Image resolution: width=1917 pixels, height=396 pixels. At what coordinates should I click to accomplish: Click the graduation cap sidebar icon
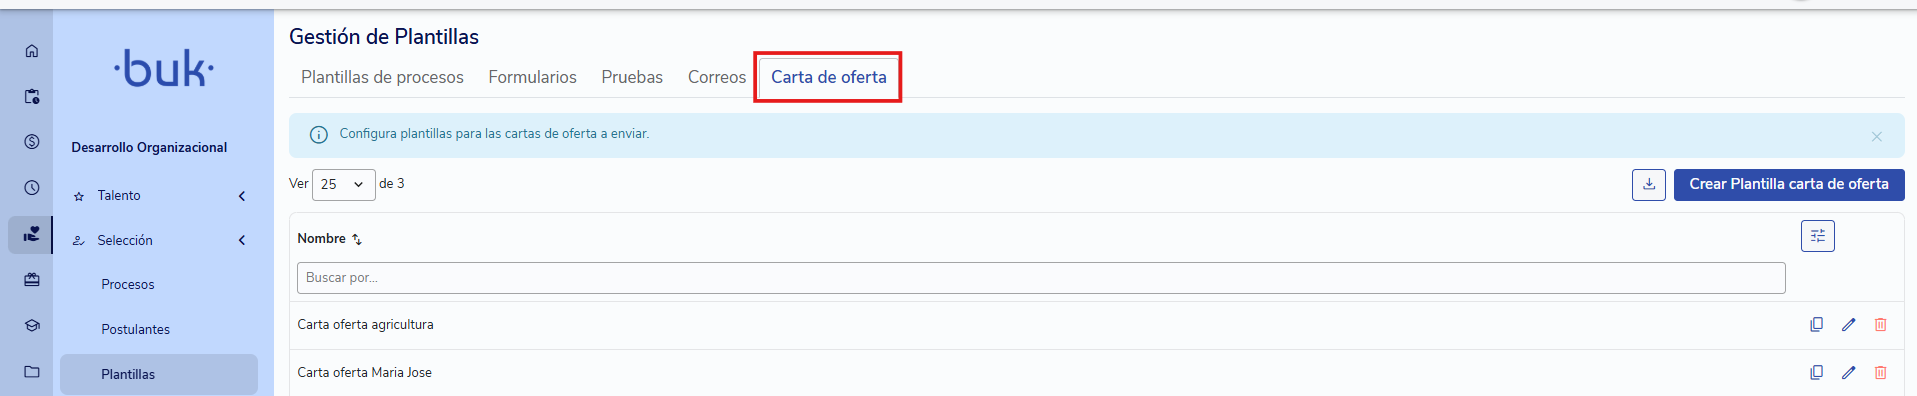[x=32, y=325]
